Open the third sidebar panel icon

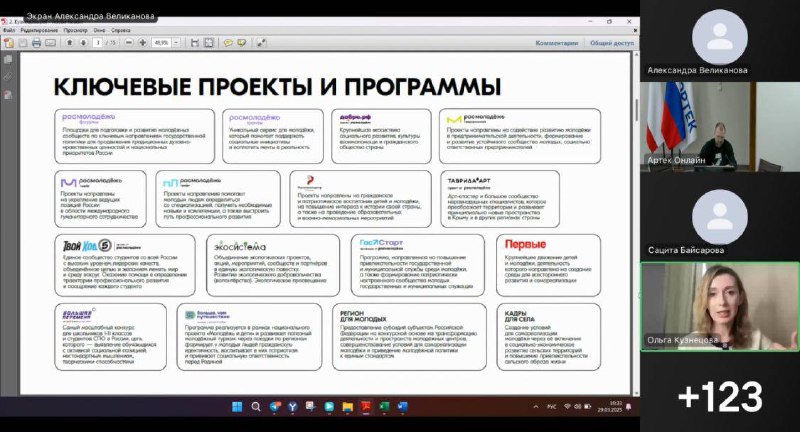pos(8,95)
